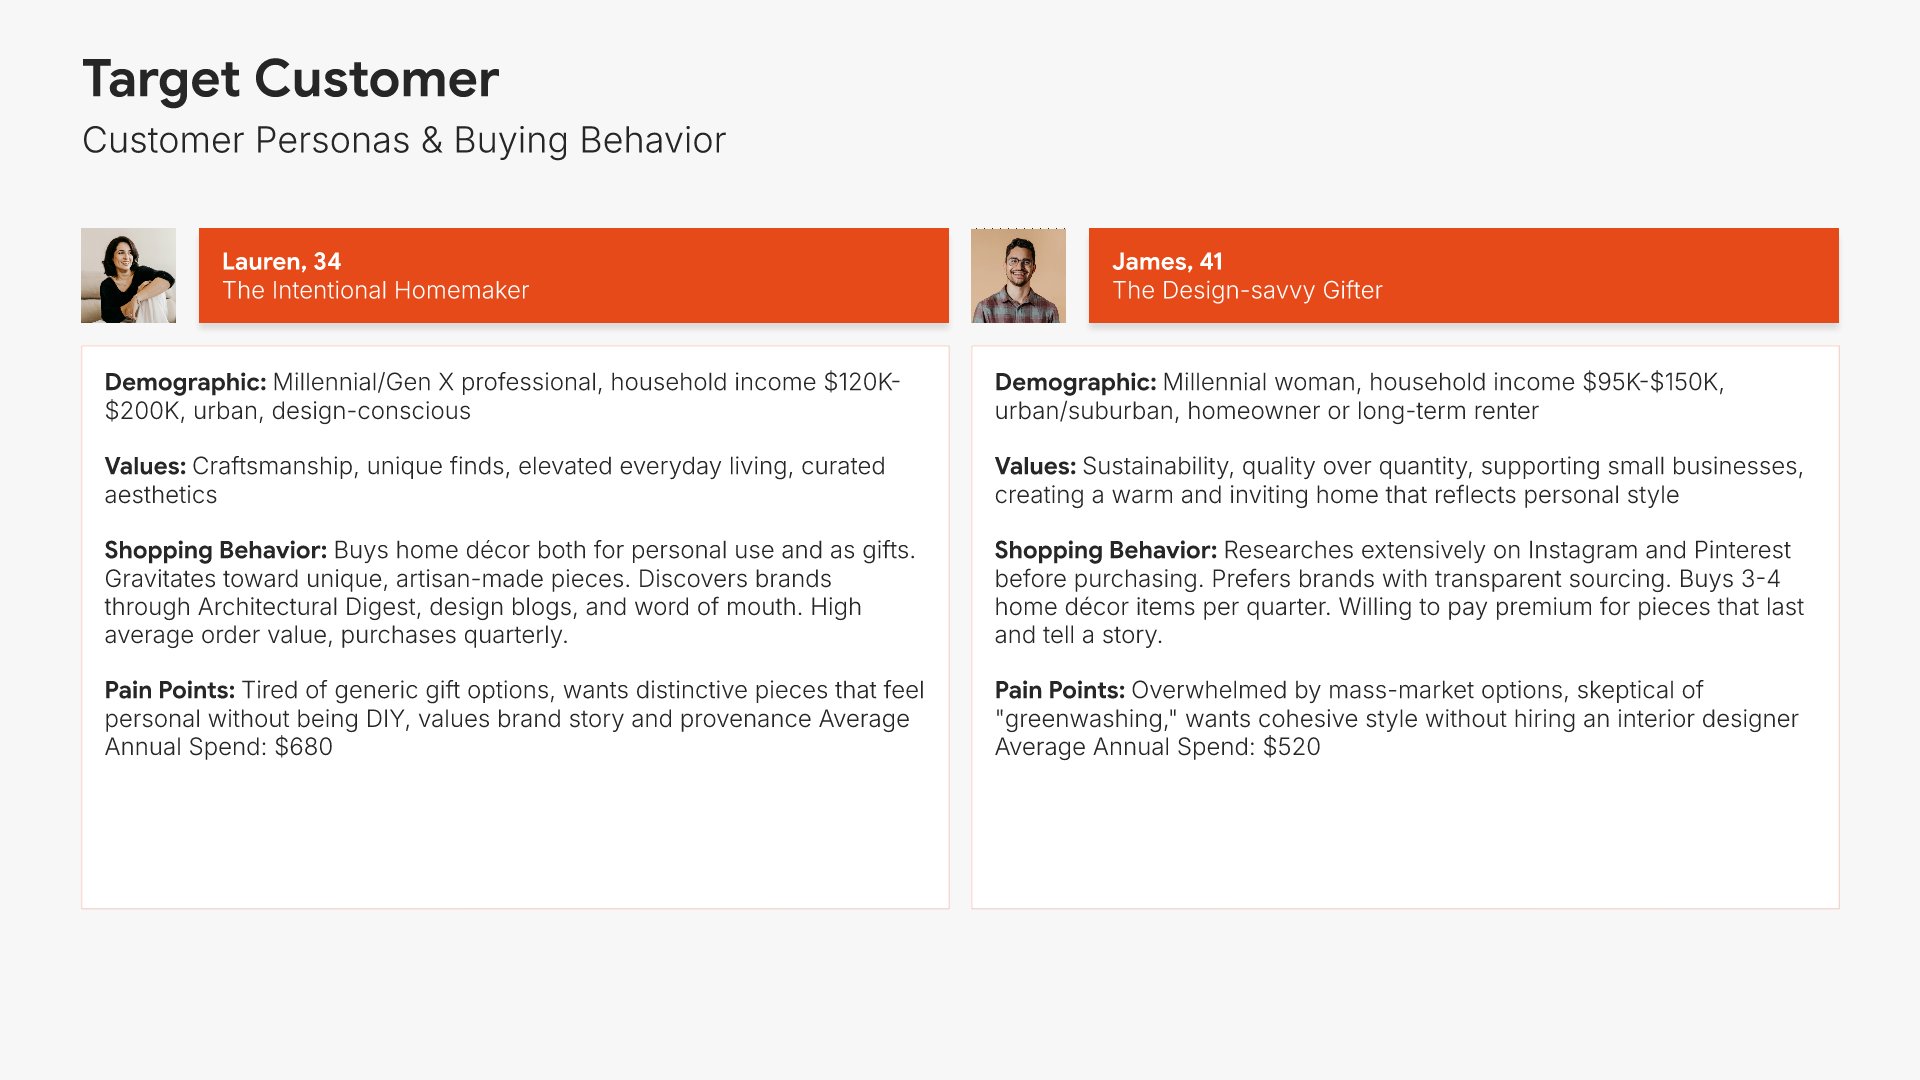Click Pain Points label in Lauren's card
The image size is (1920, 1080).
point(169,691)
